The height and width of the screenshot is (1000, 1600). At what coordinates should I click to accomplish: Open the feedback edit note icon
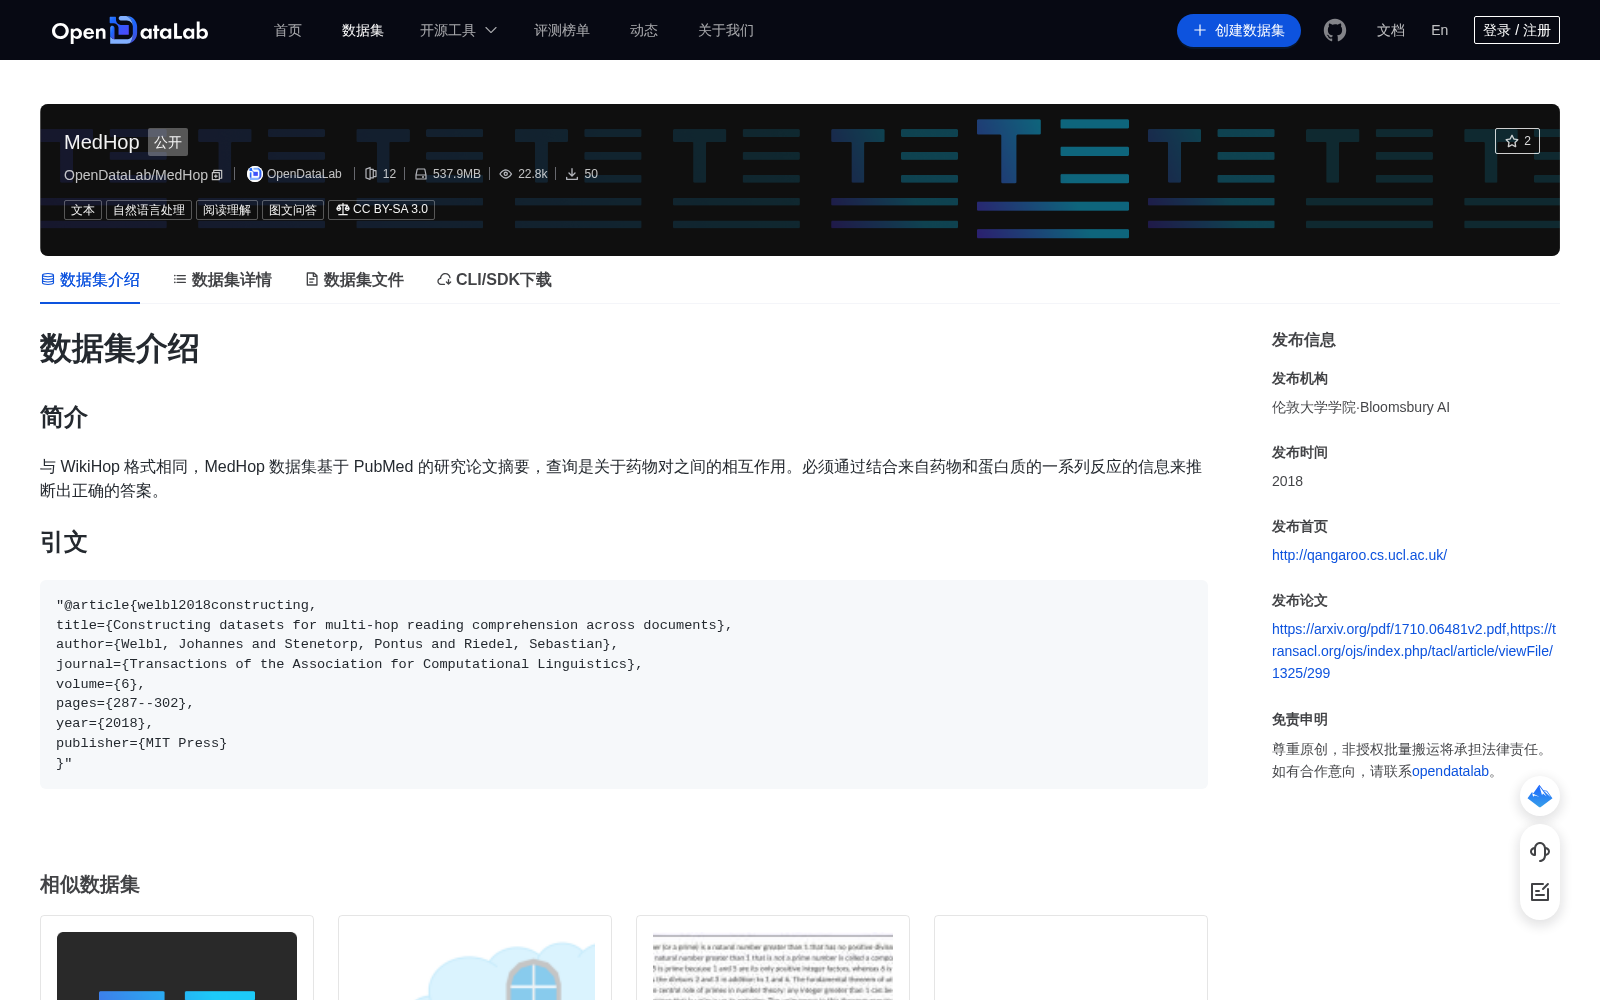(x=1540, y=892)
